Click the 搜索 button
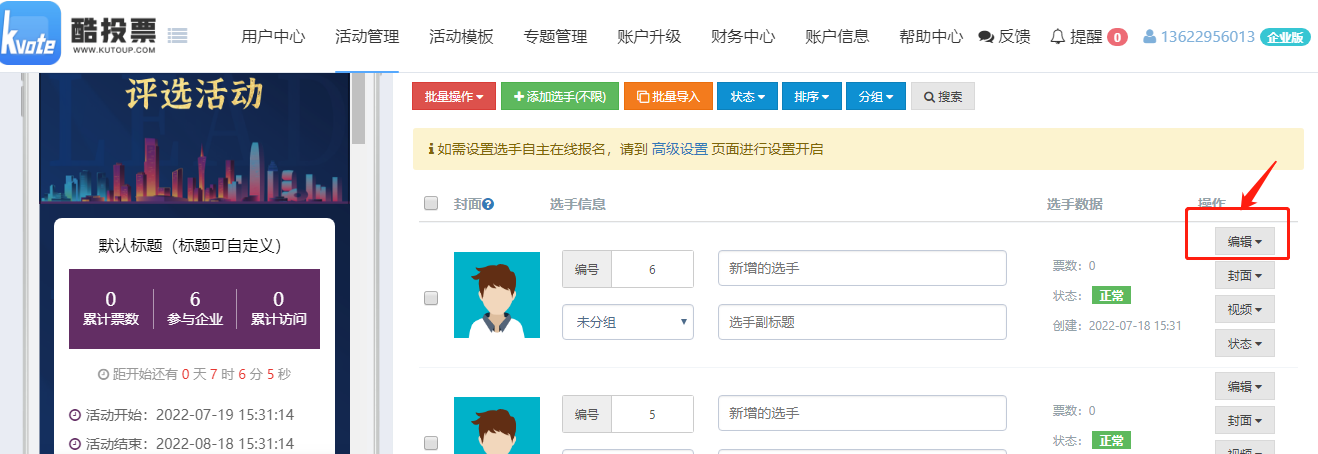The image size is (1318, 454). (x=943, y=96)
